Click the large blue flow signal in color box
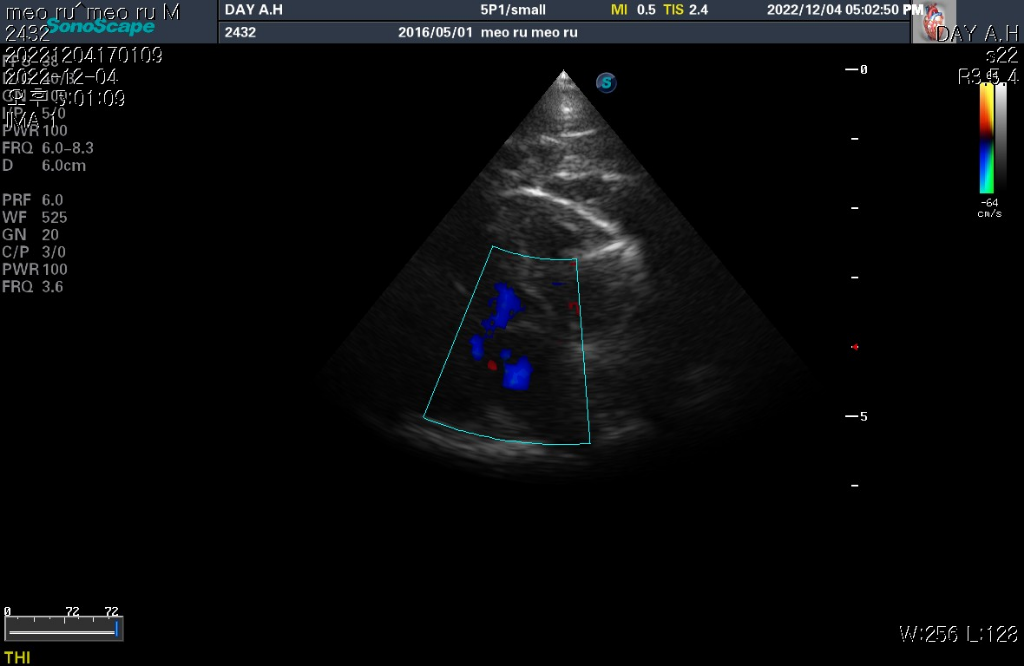This screenshot has height=666, width=1024. point(517,374)
